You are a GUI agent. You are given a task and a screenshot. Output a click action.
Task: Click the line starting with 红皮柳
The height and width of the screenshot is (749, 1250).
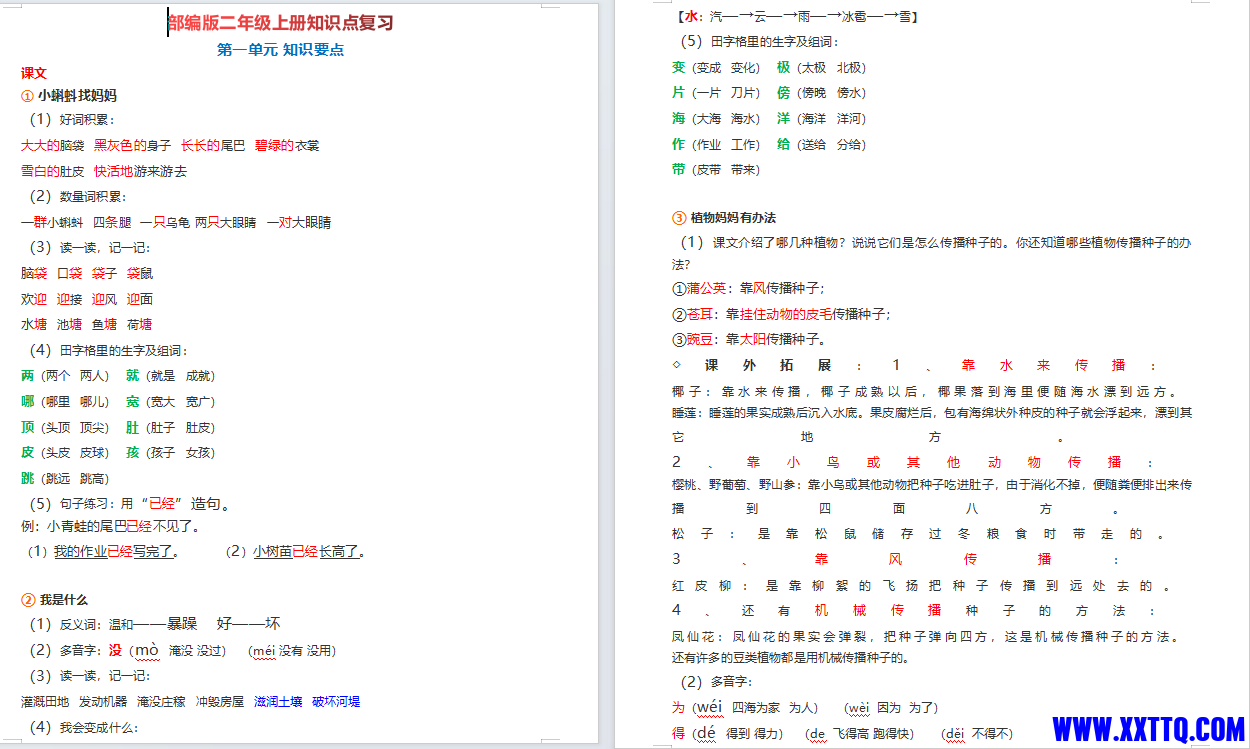(923, 586)
